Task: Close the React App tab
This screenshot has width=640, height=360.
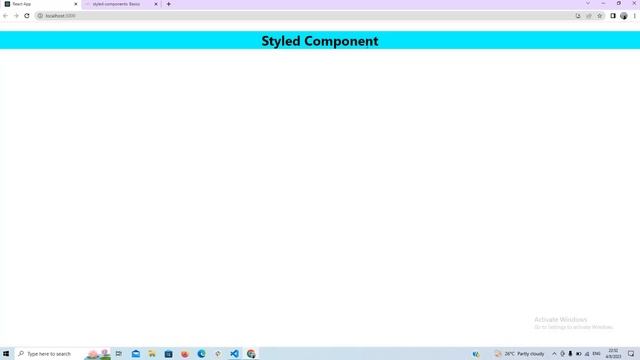Action: pos(76,4)
